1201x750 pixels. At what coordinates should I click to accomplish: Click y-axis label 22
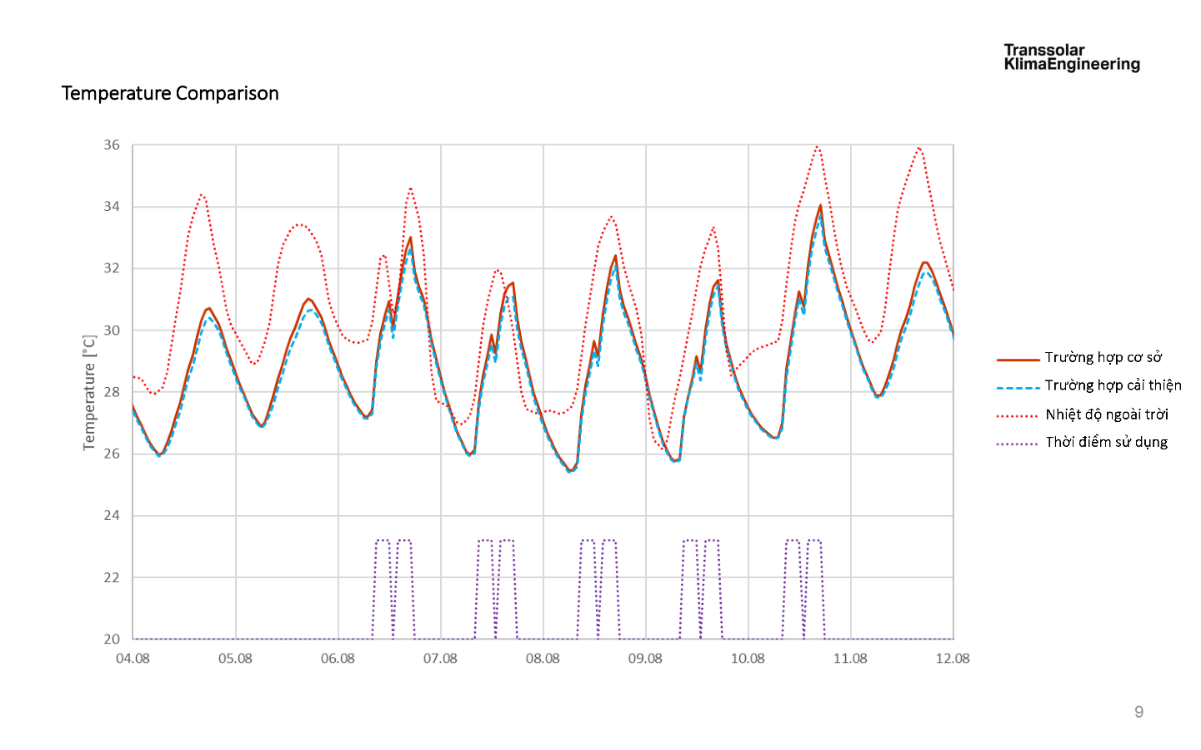[111, 578]
